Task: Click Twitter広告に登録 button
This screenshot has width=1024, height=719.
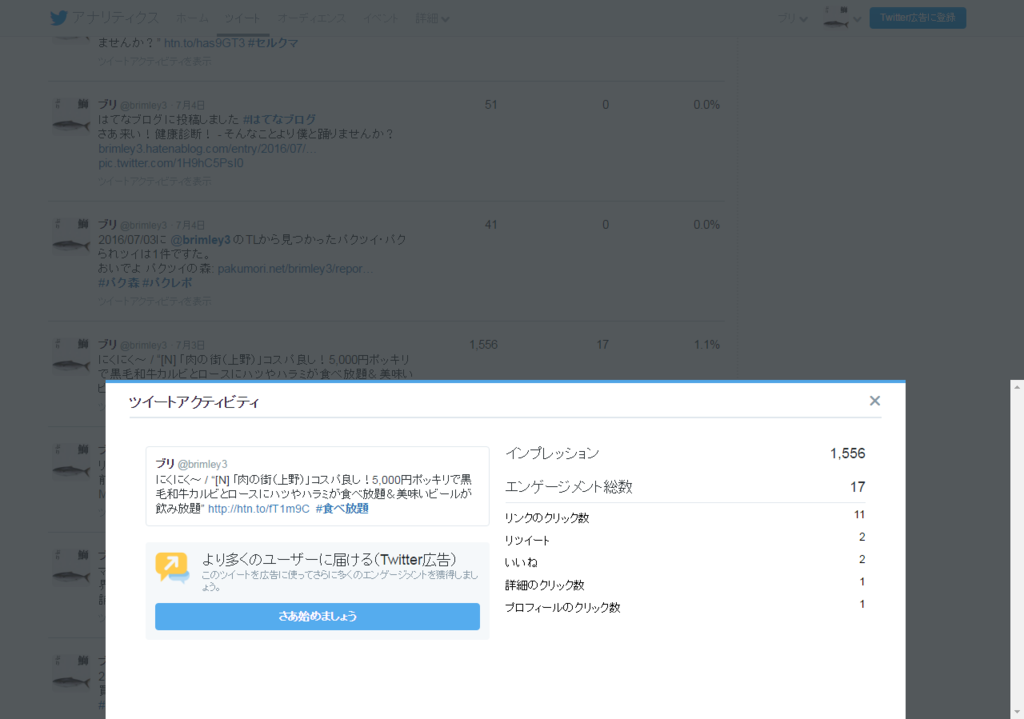Action: click(918, 18)
